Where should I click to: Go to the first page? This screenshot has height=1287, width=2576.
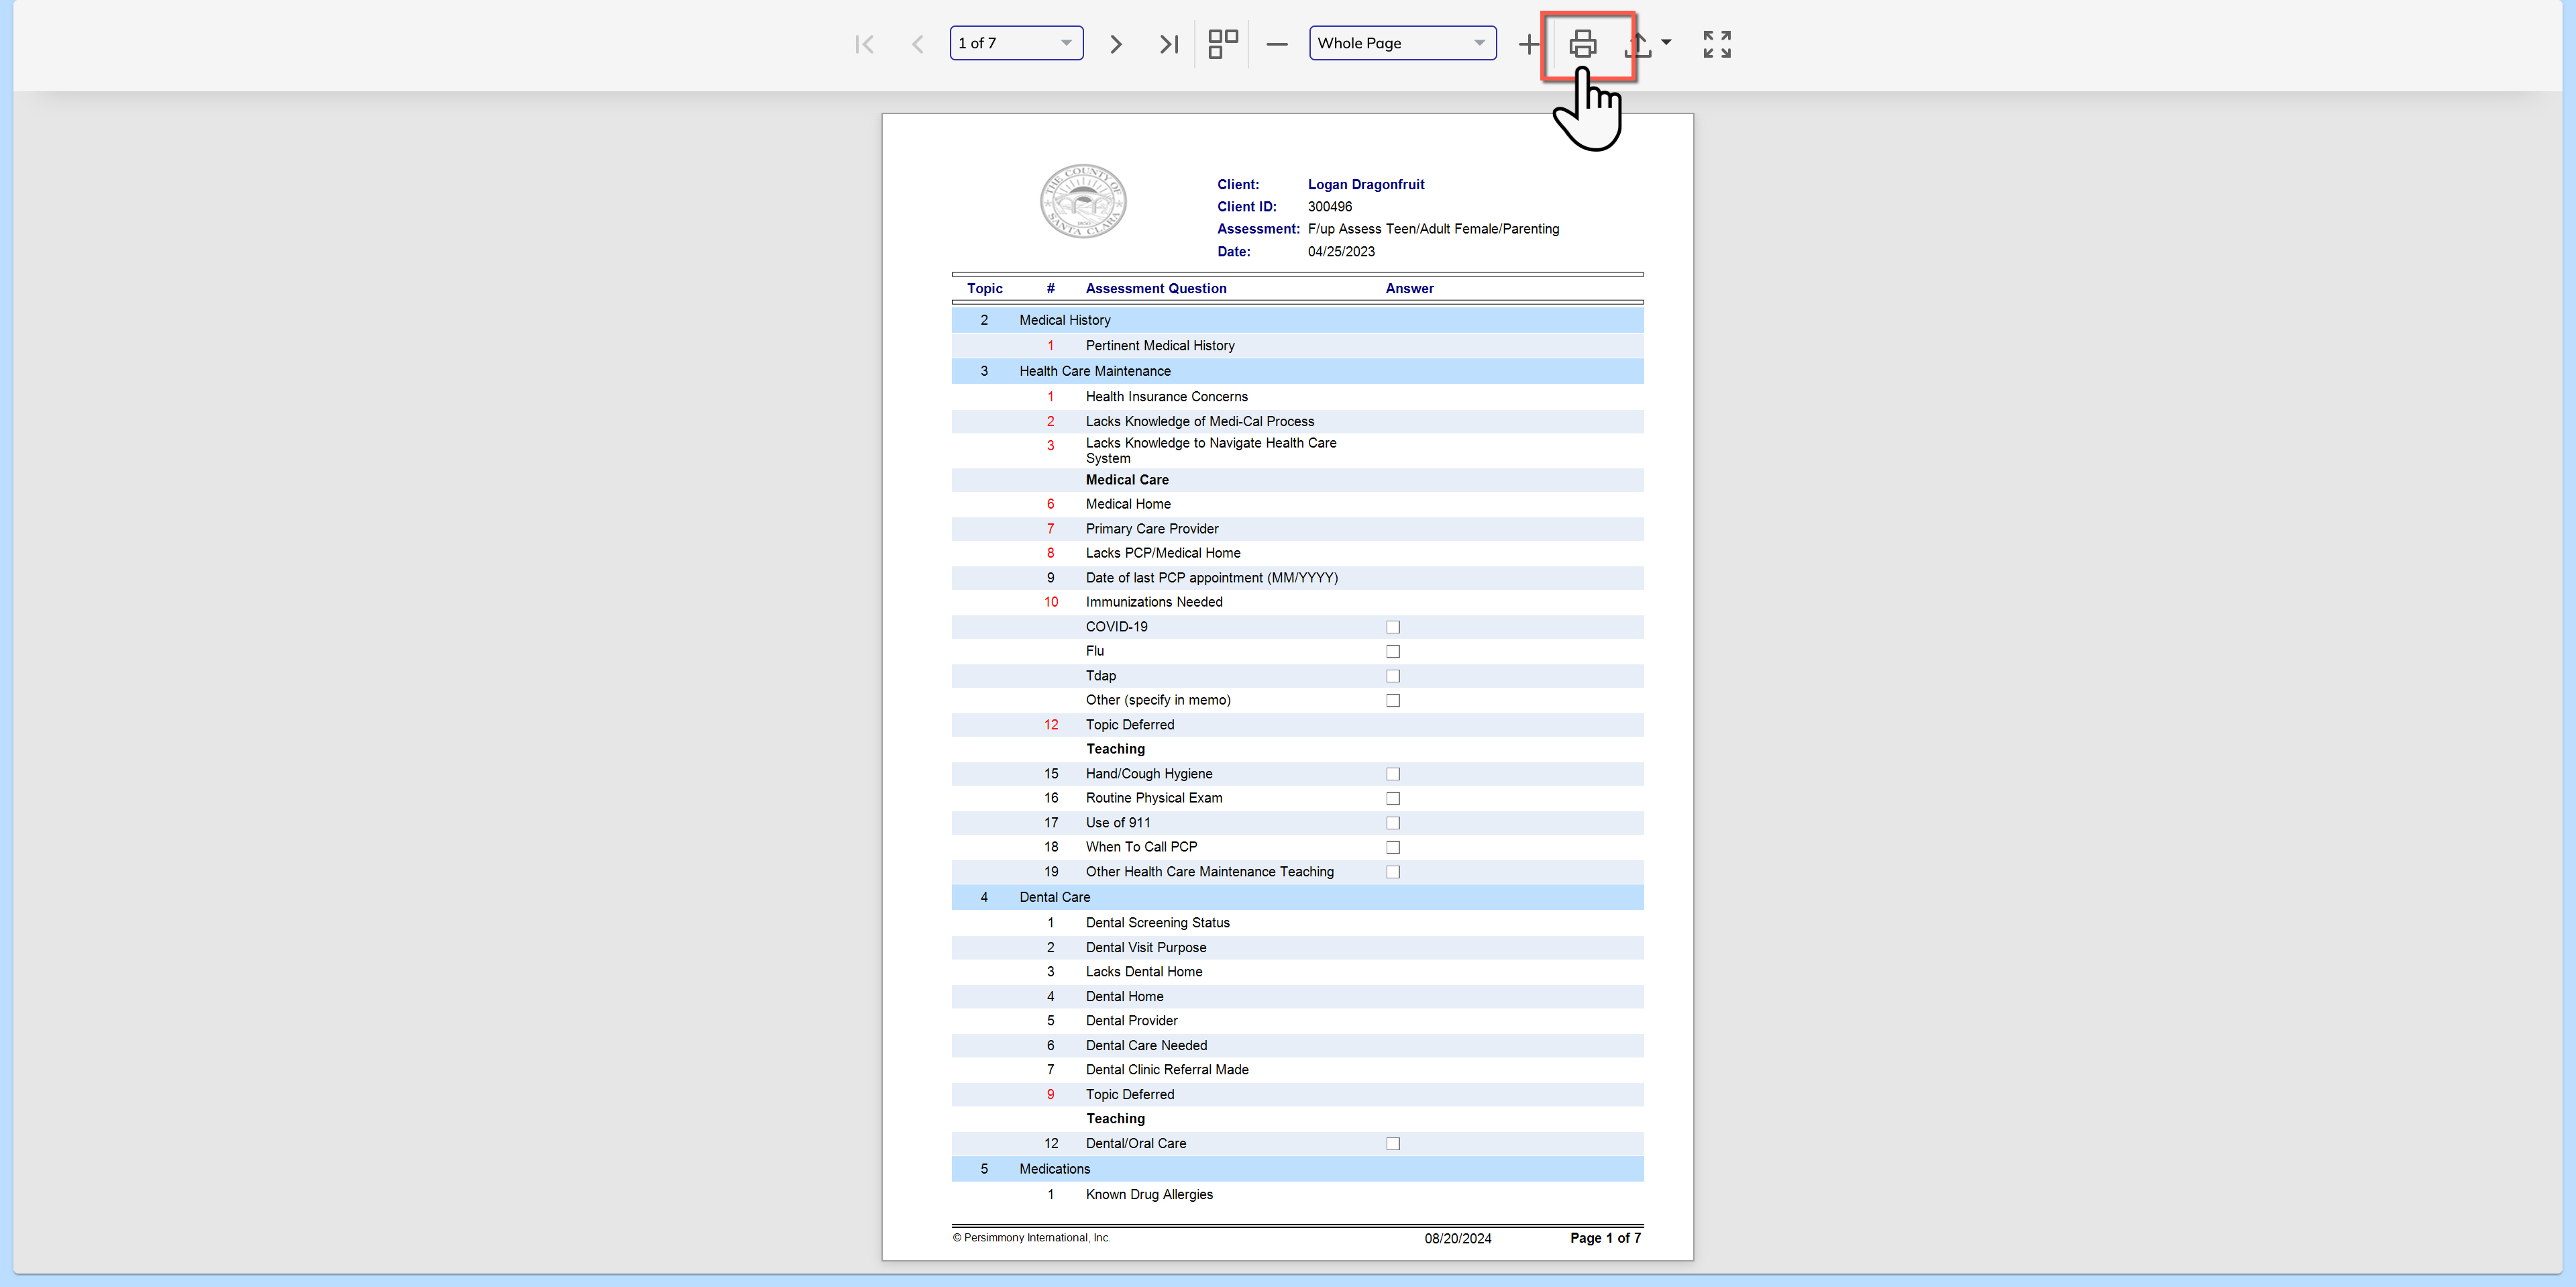(x=865, y=44)
